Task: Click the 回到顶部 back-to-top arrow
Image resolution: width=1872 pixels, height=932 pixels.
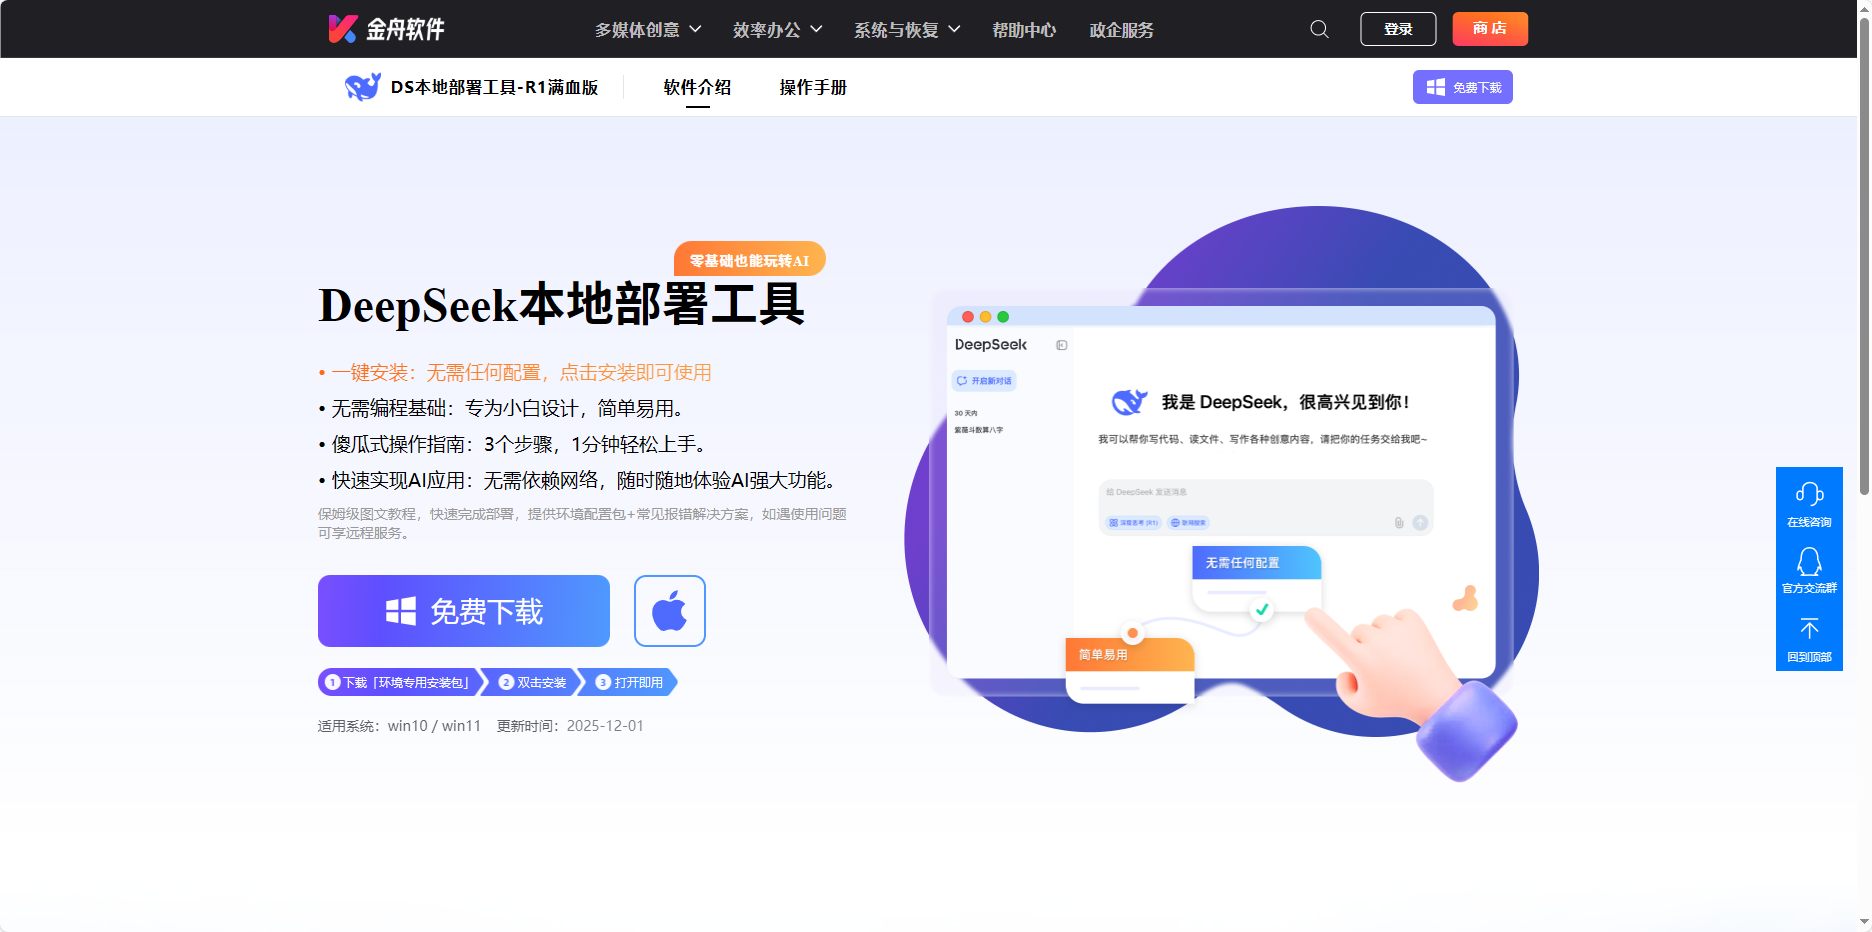Action: point(1809,638)
